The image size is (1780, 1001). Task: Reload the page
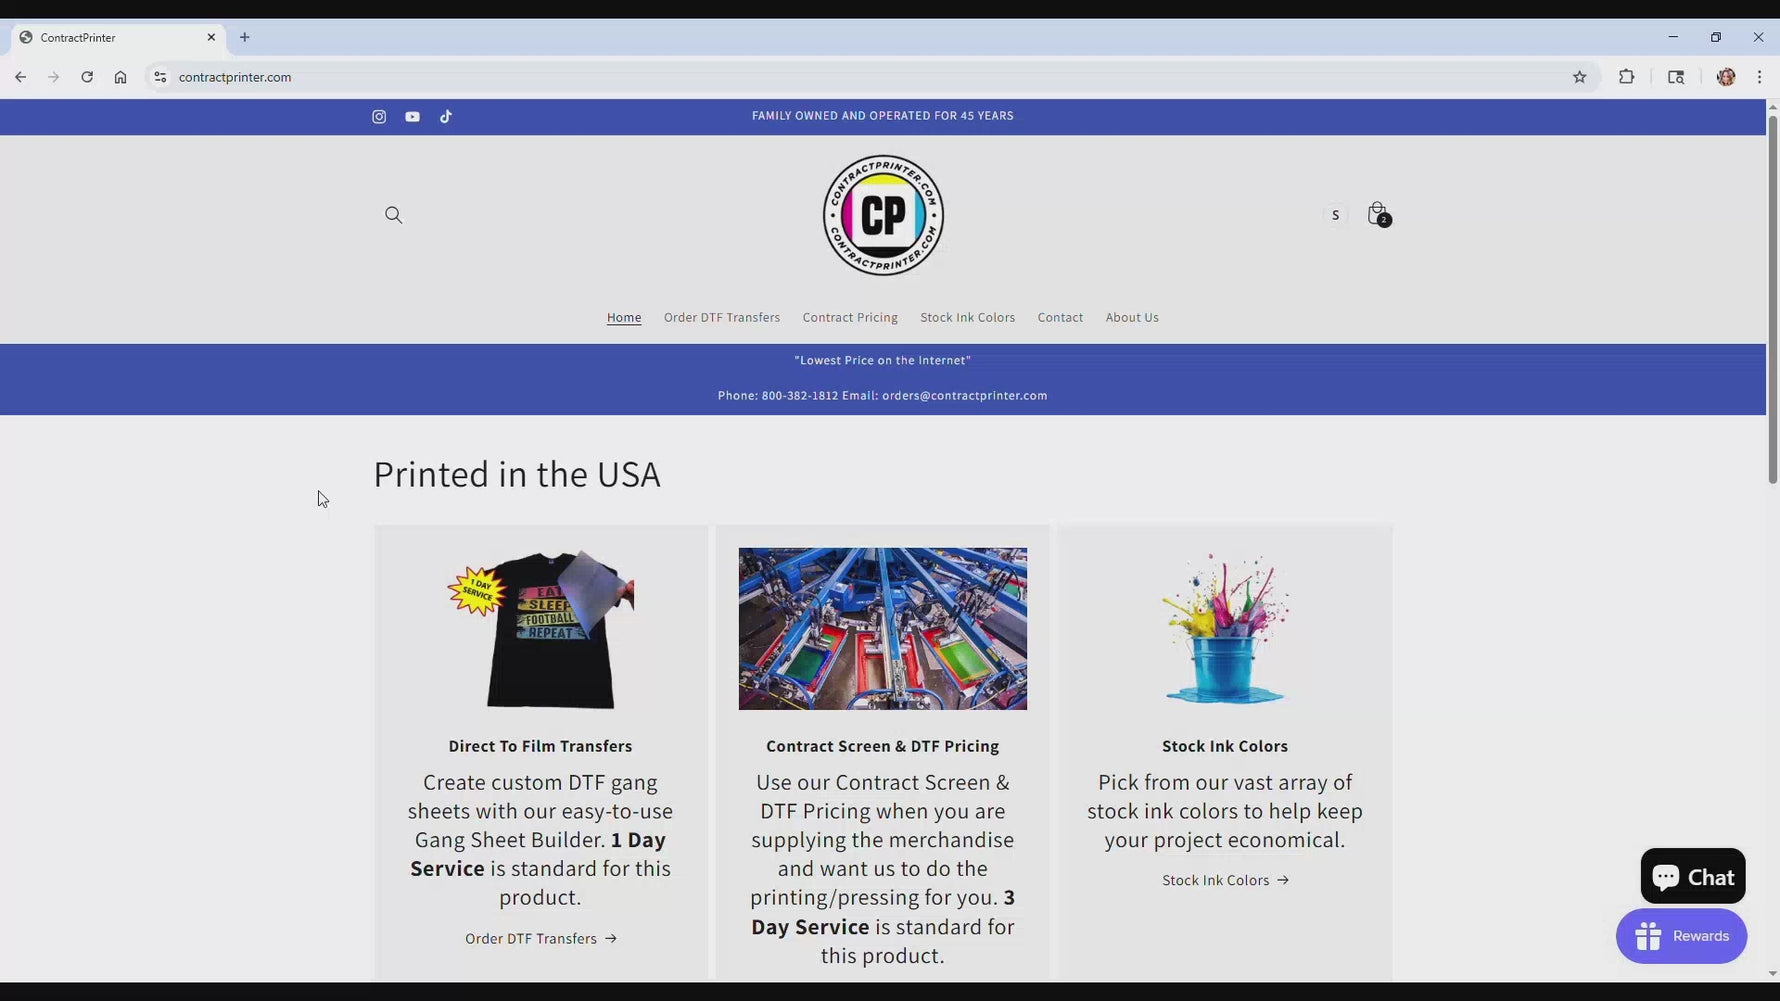tap(87, 77)
